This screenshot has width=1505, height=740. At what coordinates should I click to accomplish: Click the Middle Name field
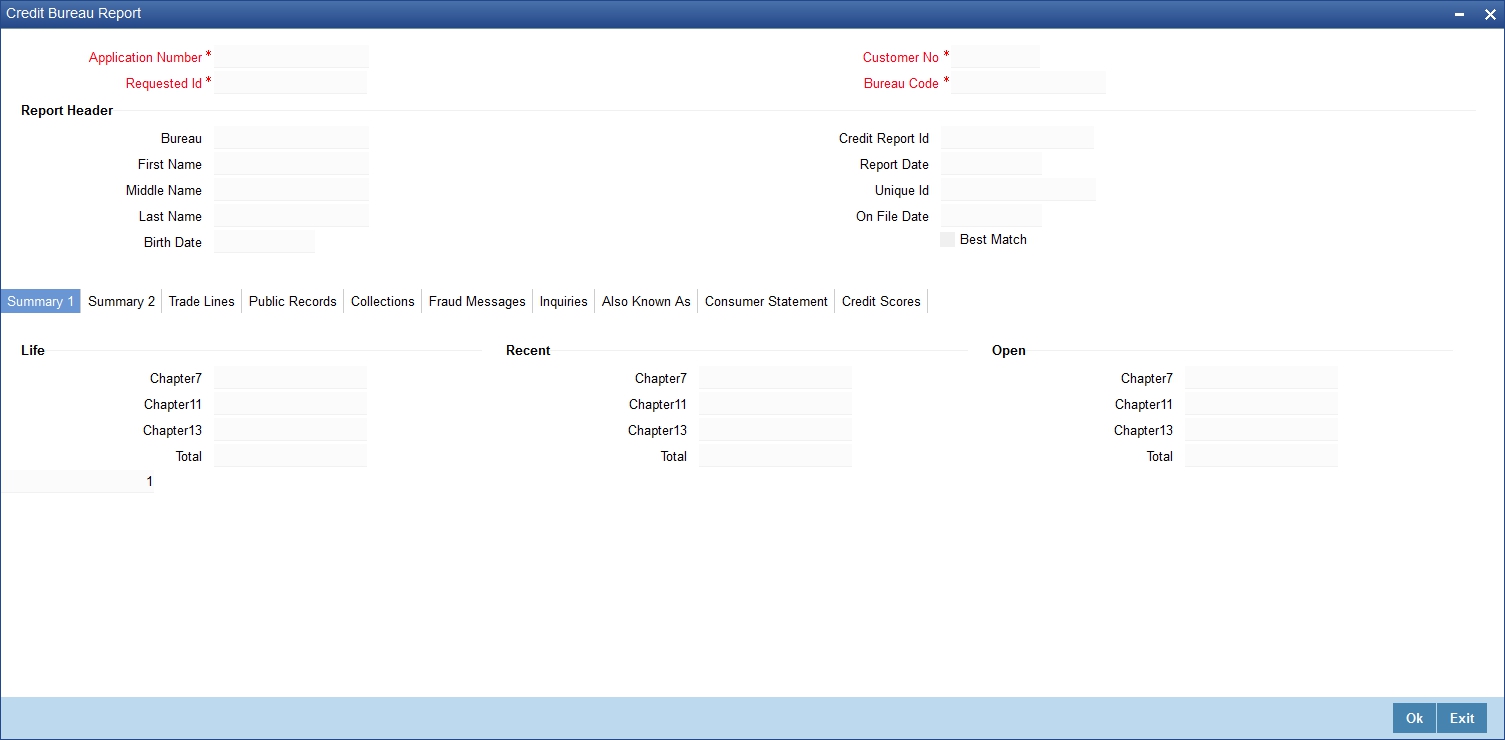[x=291, y=190]
